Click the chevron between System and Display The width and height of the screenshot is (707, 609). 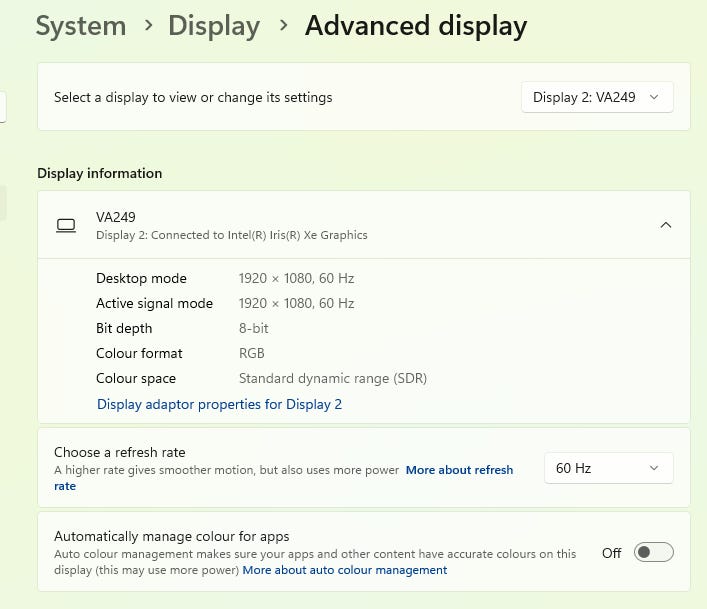(x=147, y=26)
